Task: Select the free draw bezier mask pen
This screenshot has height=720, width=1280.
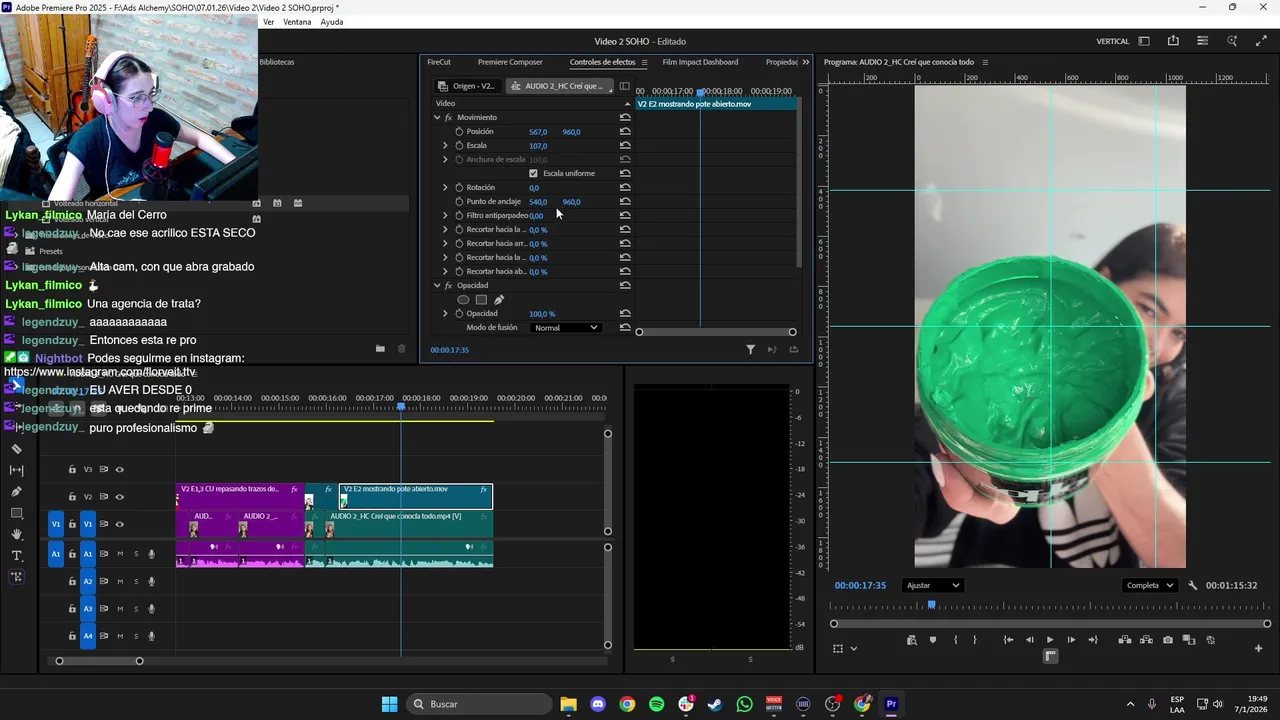Action: point(499,300)
